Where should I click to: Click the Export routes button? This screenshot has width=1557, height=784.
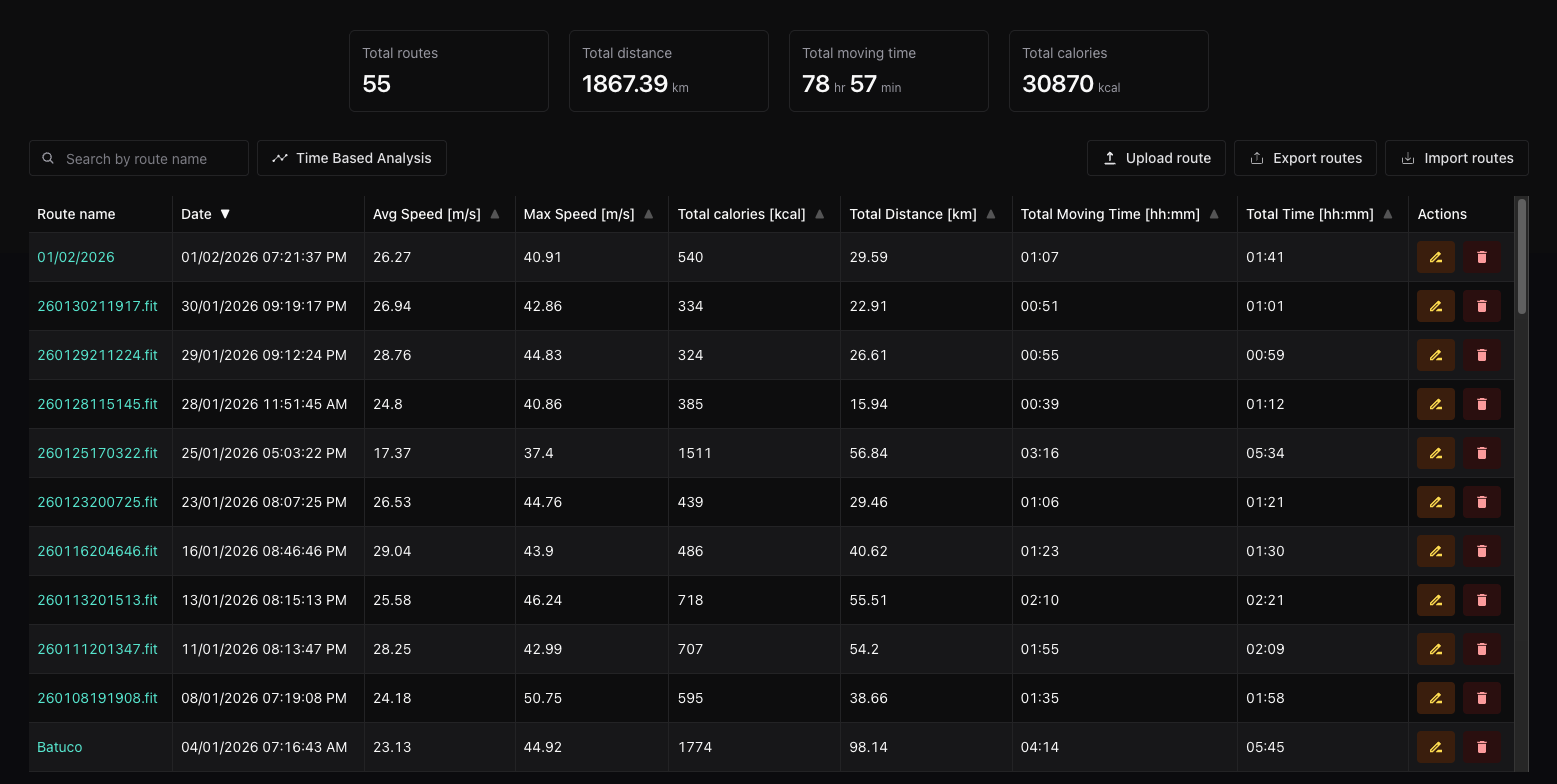coord(1305,158)
